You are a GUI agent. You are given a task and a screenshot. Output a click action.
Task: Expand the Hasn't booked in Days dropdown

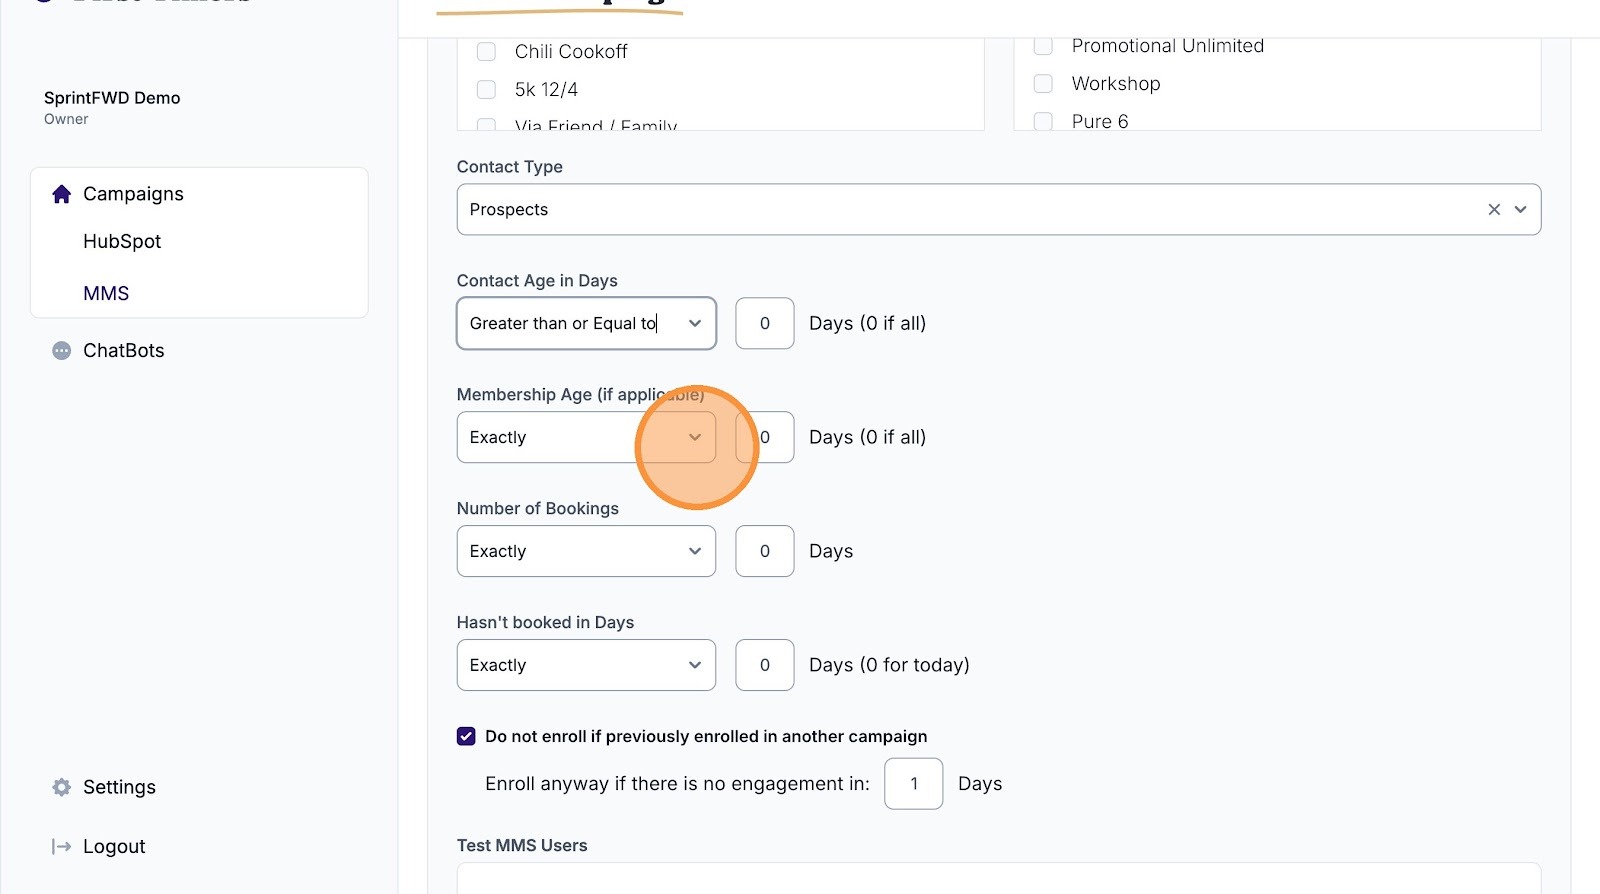[x=586, y=666]
